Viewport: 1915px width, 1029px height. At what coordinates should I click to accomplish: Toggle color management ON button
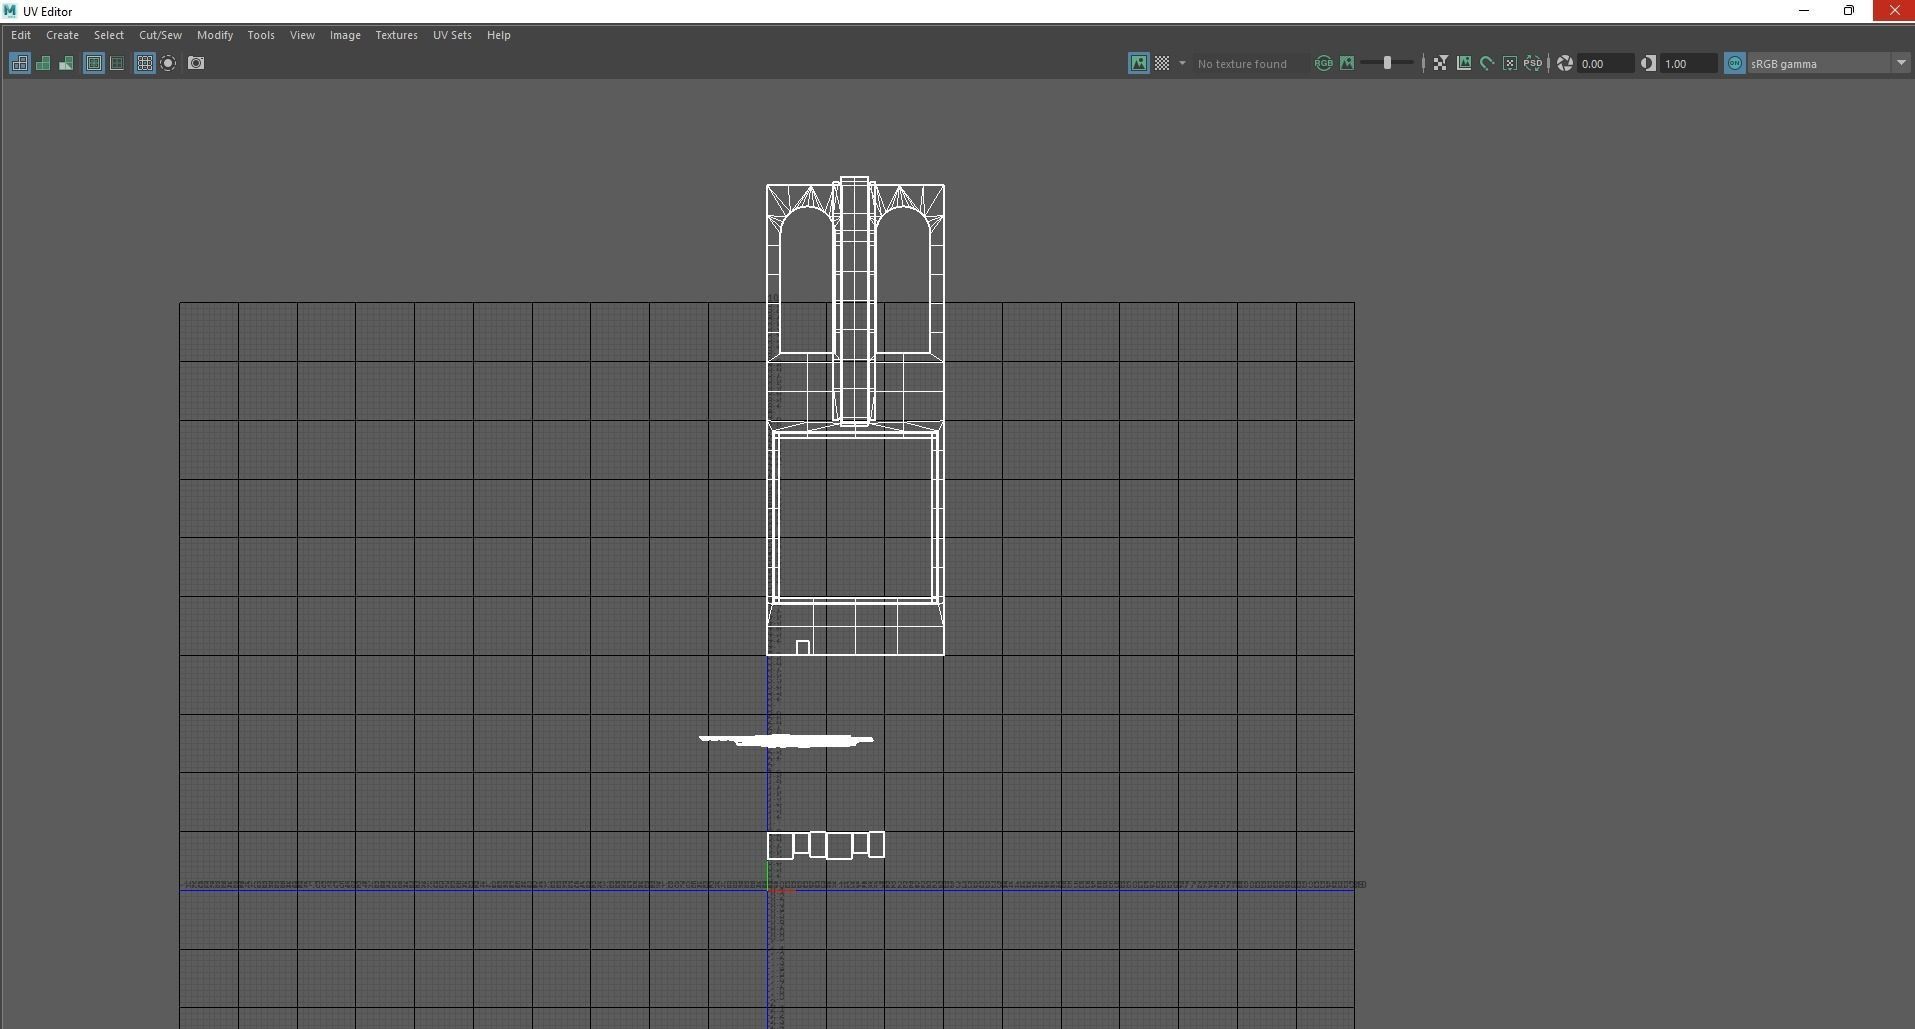1735,63
